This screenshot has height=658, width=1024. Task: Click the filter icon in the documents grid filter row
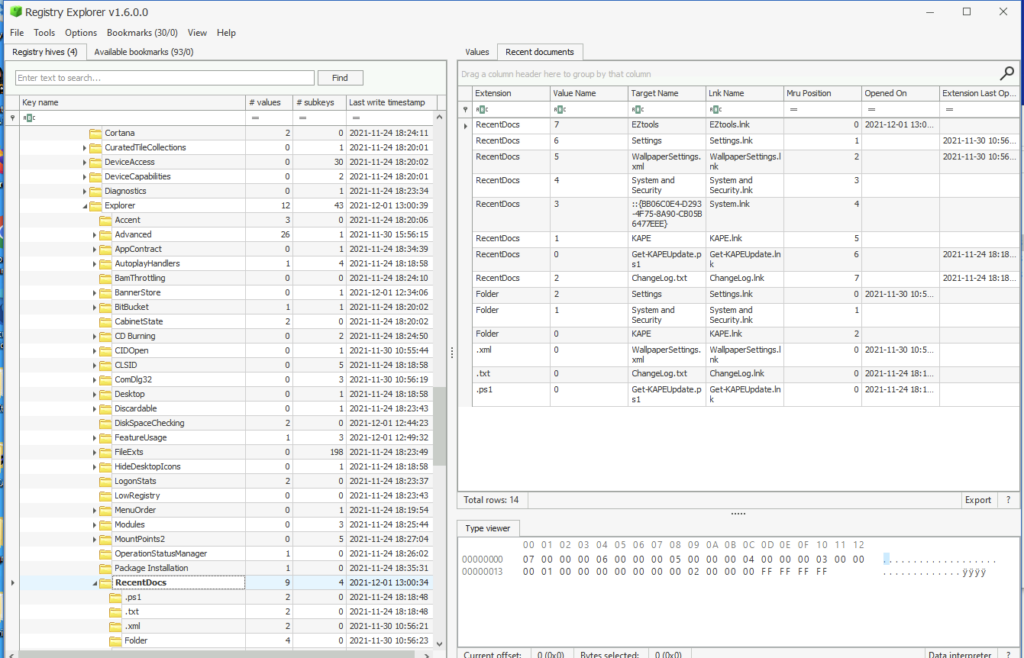465,110
